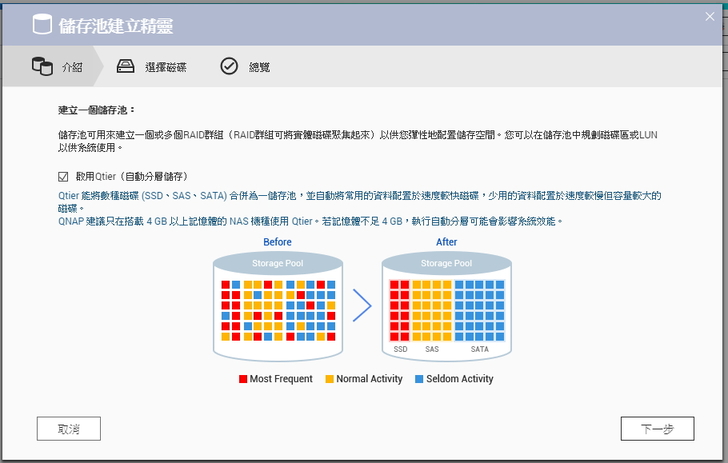Click the SAS label in After diagram
The image size is (728, 463).
click(x=432, y=349)
